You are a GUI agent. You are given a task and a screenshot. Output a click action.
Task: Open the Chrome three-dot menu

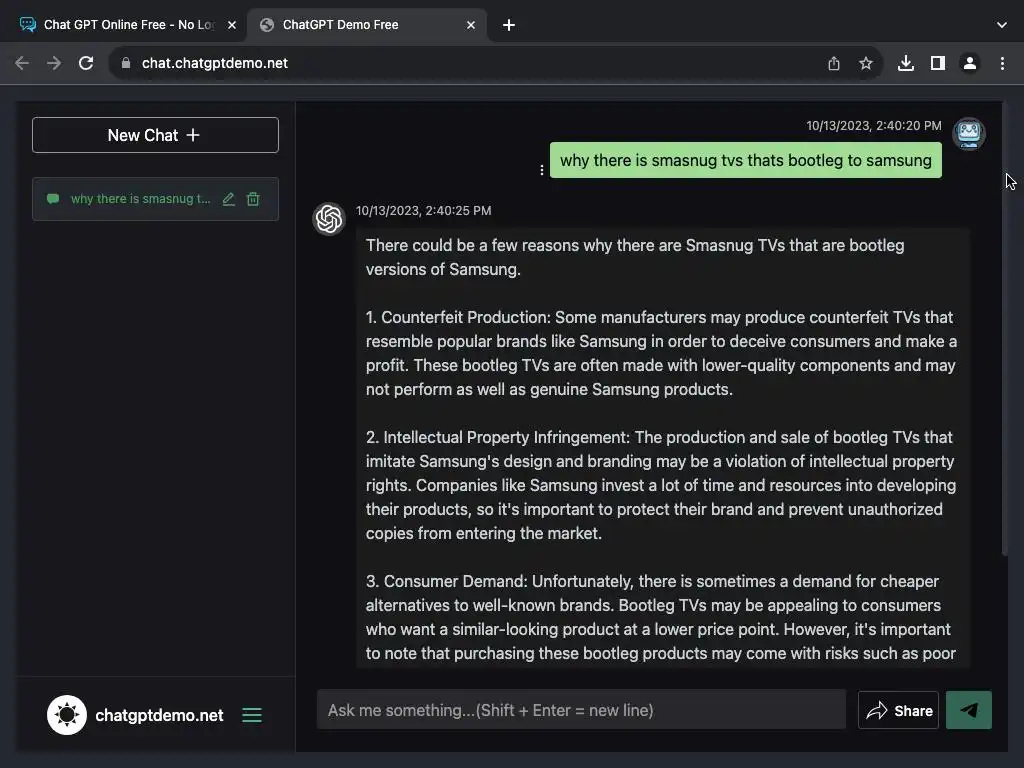tap(1002, 63)
